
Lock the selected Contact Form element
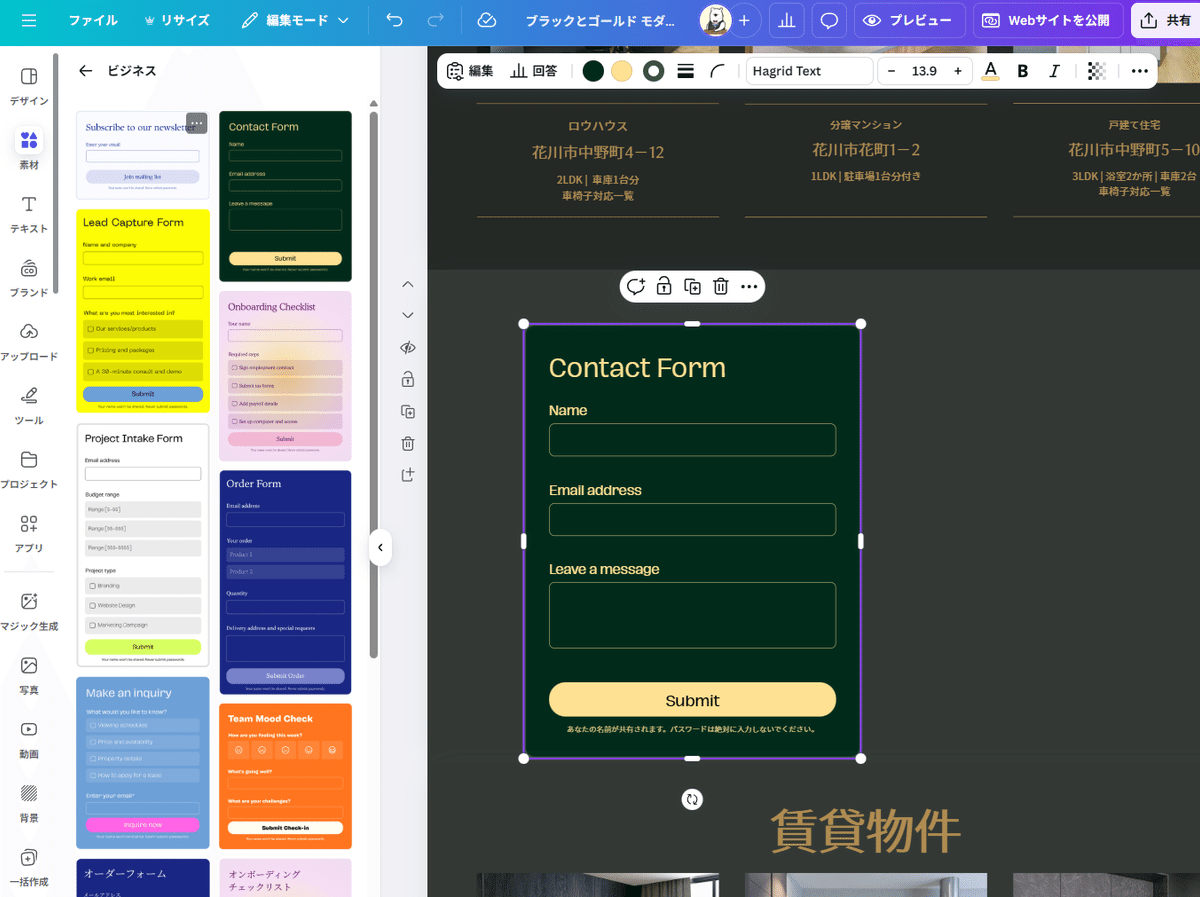663,287
